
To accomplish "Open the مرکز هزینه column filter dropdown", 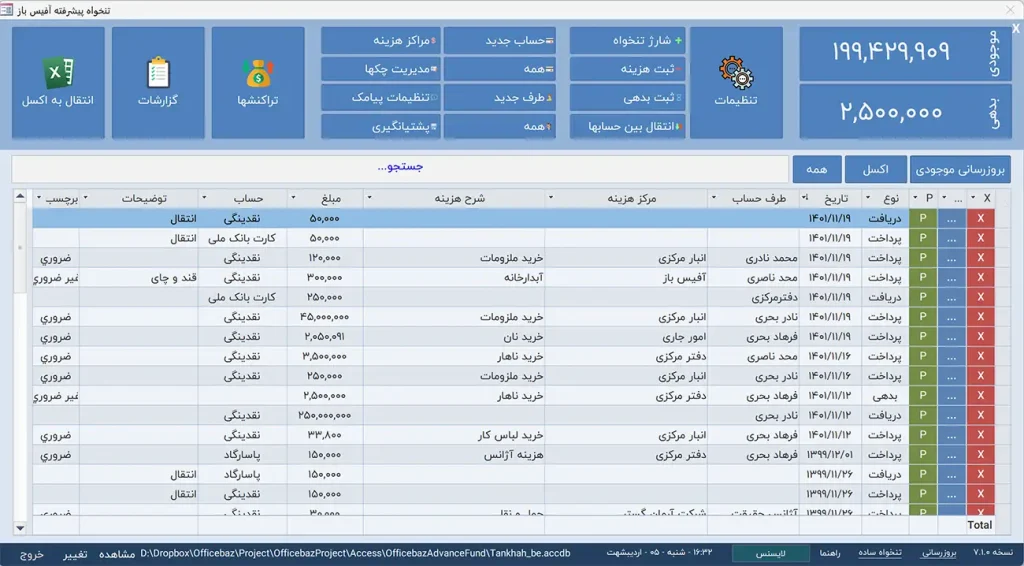I will click(551, 198).
